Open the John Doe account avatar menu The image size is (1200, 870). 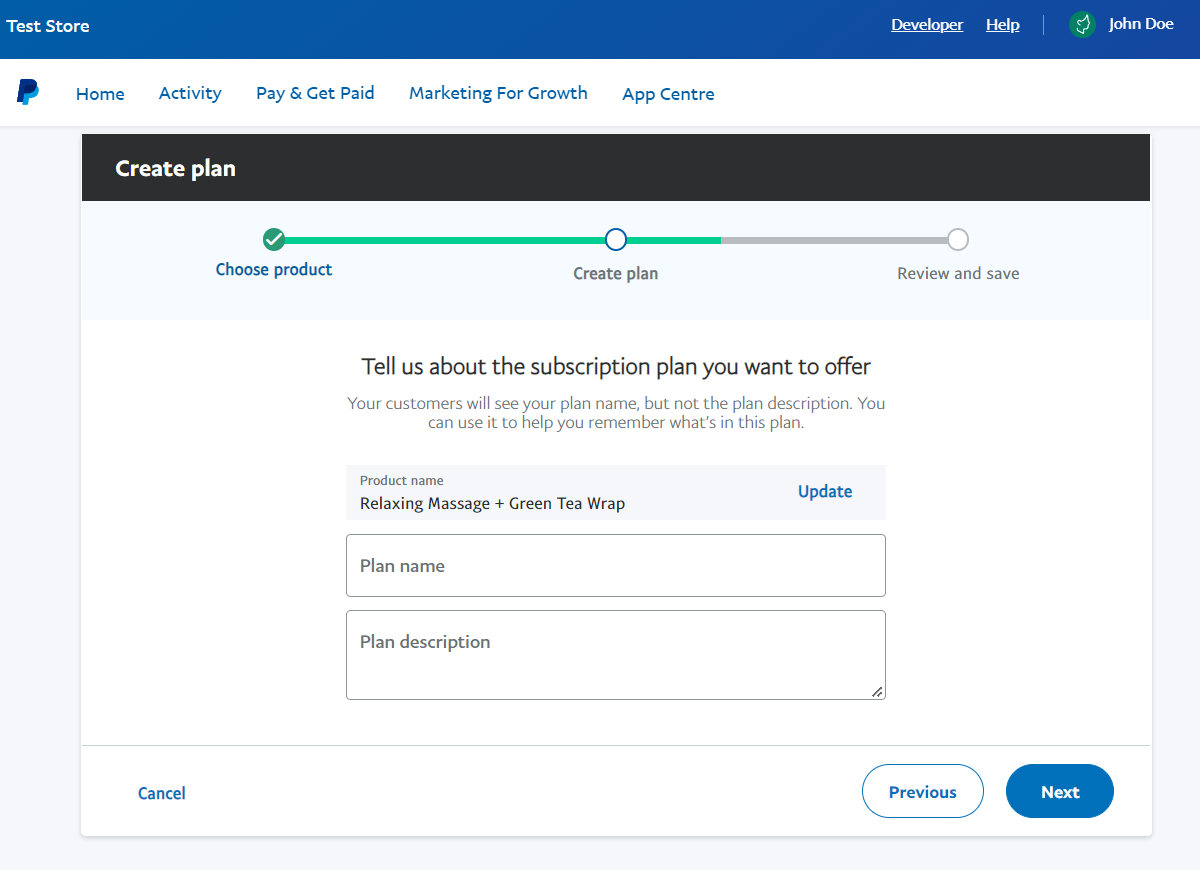tap(1140, 24)
